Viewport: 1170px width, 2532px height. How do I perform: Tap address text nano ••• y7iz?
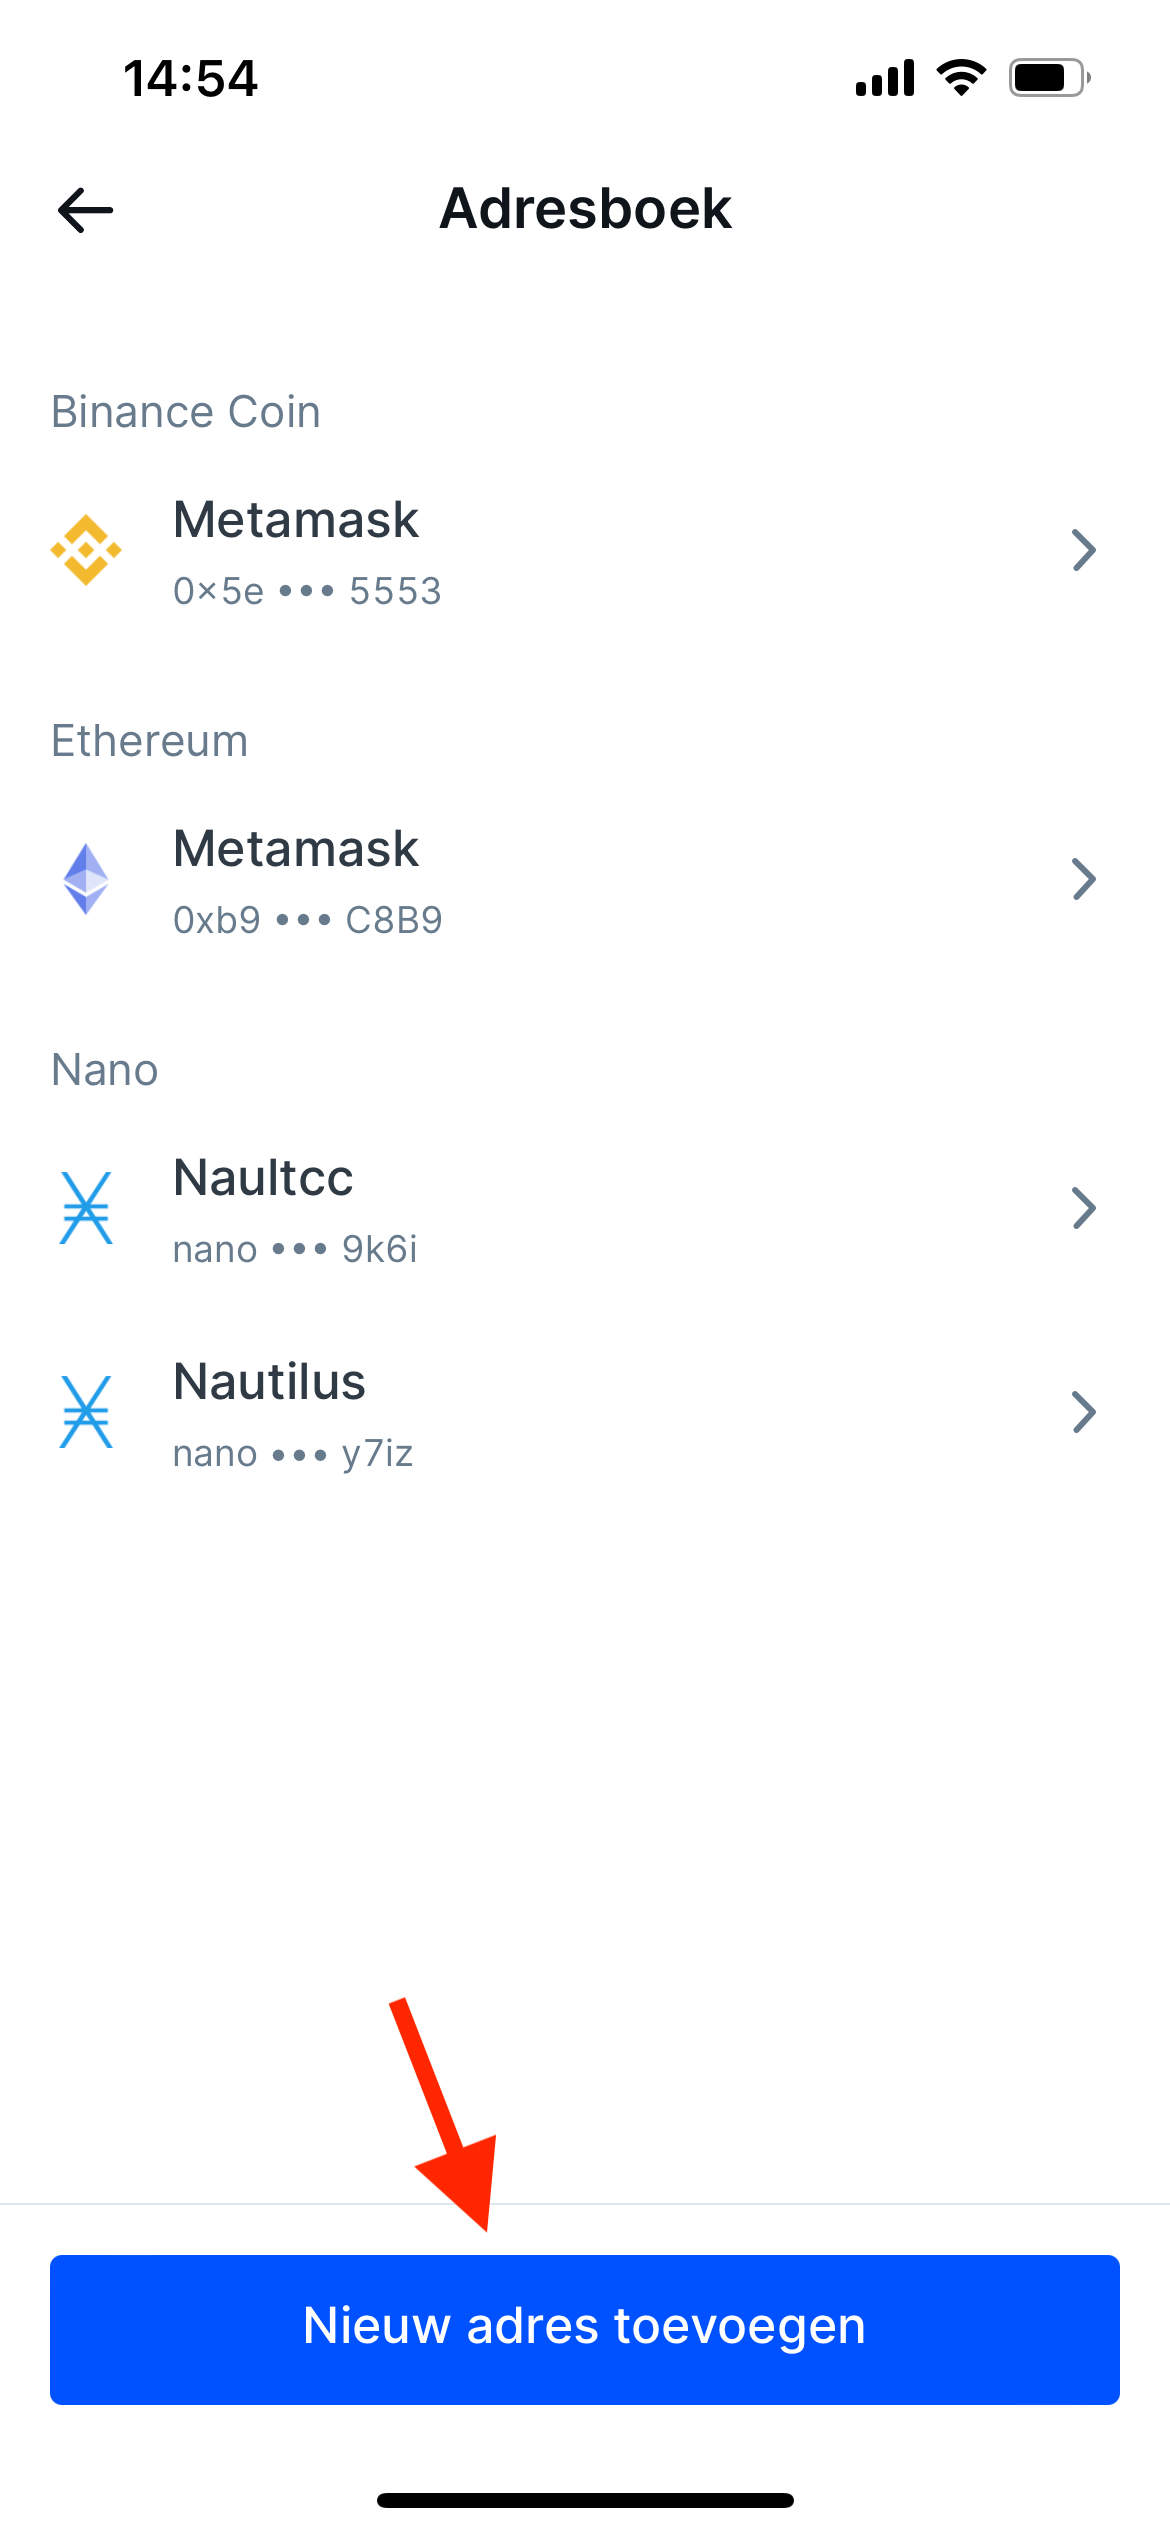(292, 1454)
